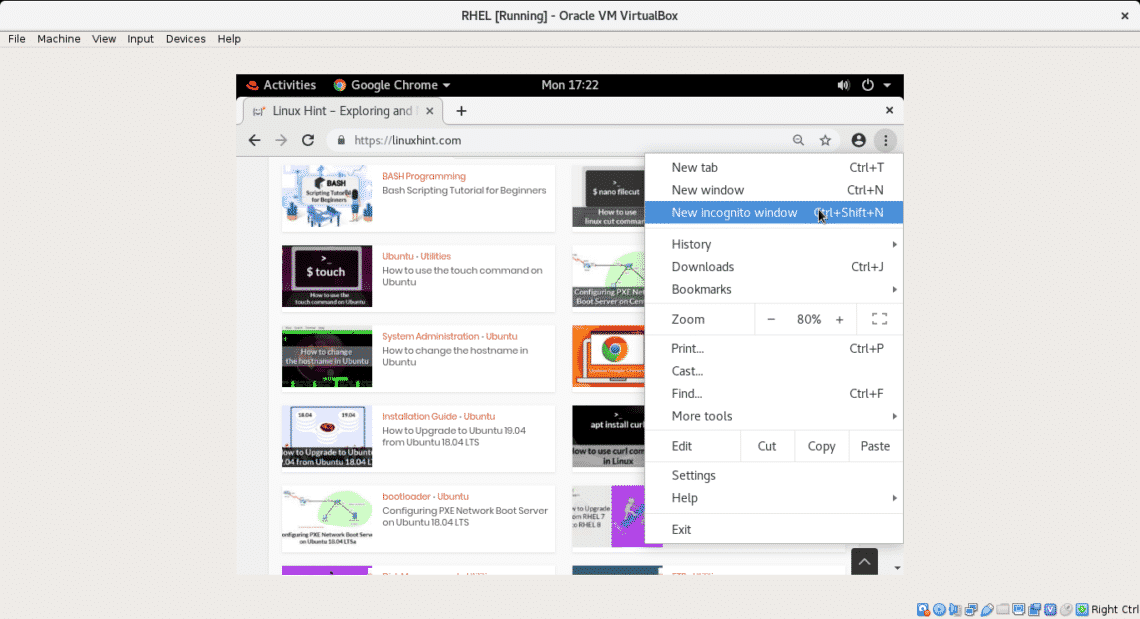Viewport: 1140px width, 619px height.
Task: Open a new tab with plus button
Action: pyautogui.click(x=461, y=111)
